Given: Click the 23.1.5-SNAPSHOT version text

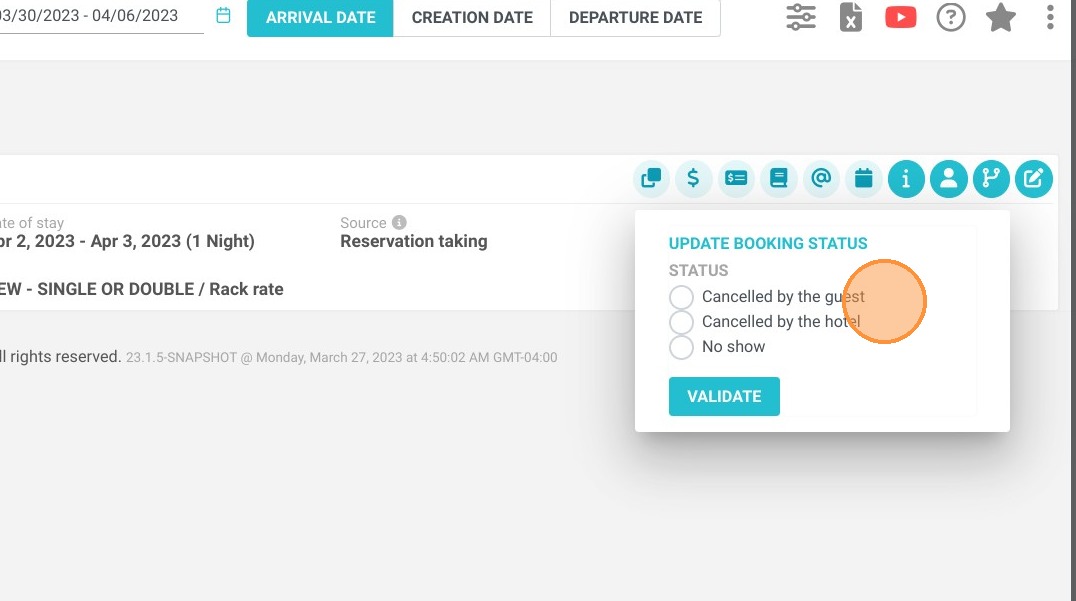Looking at the screenshot, I should point(181,357).
